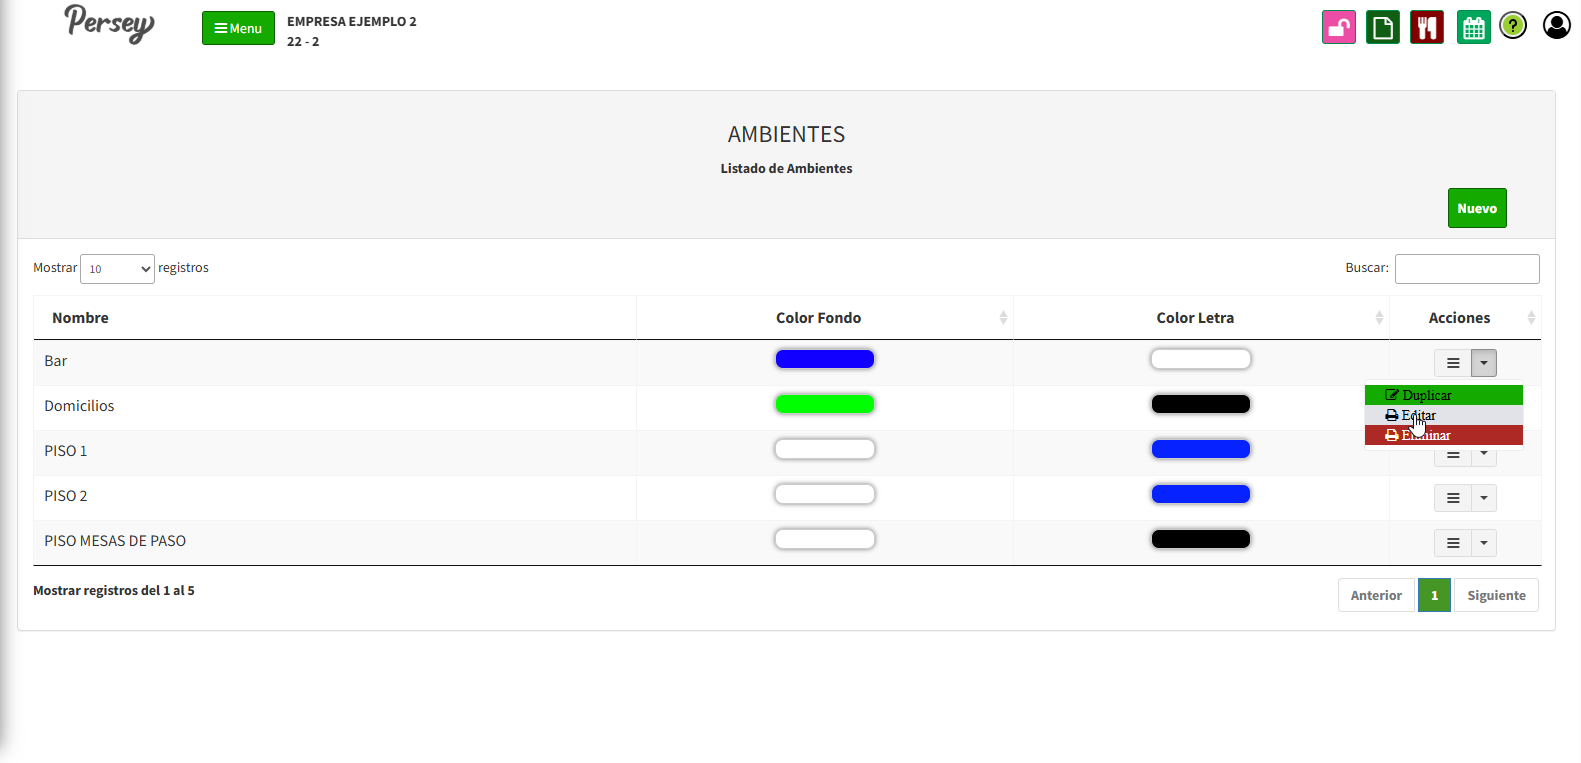Collapse the open actions caret for Bar

(x=1484, y=363)
